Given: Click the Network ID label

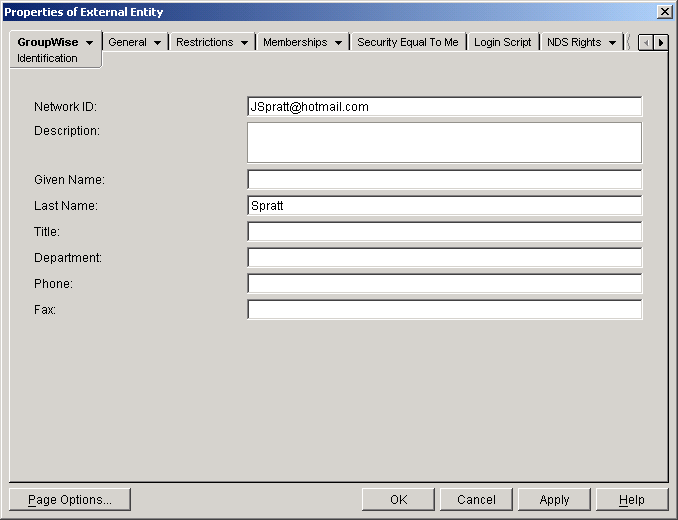Looking at the screenshot, I should 65,107.
